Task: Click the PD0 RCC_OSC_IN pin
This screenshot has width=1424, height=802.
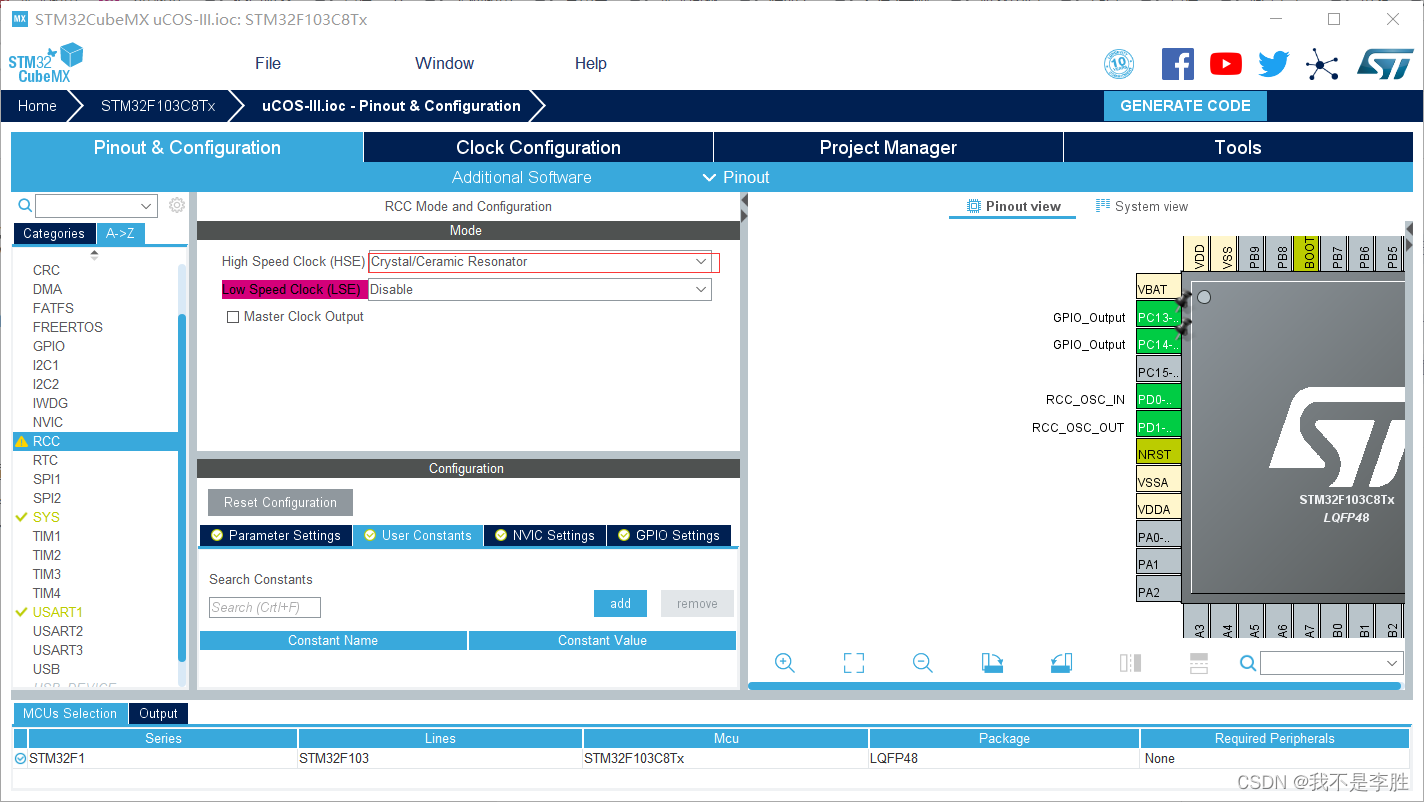Action: [1158, 399]
